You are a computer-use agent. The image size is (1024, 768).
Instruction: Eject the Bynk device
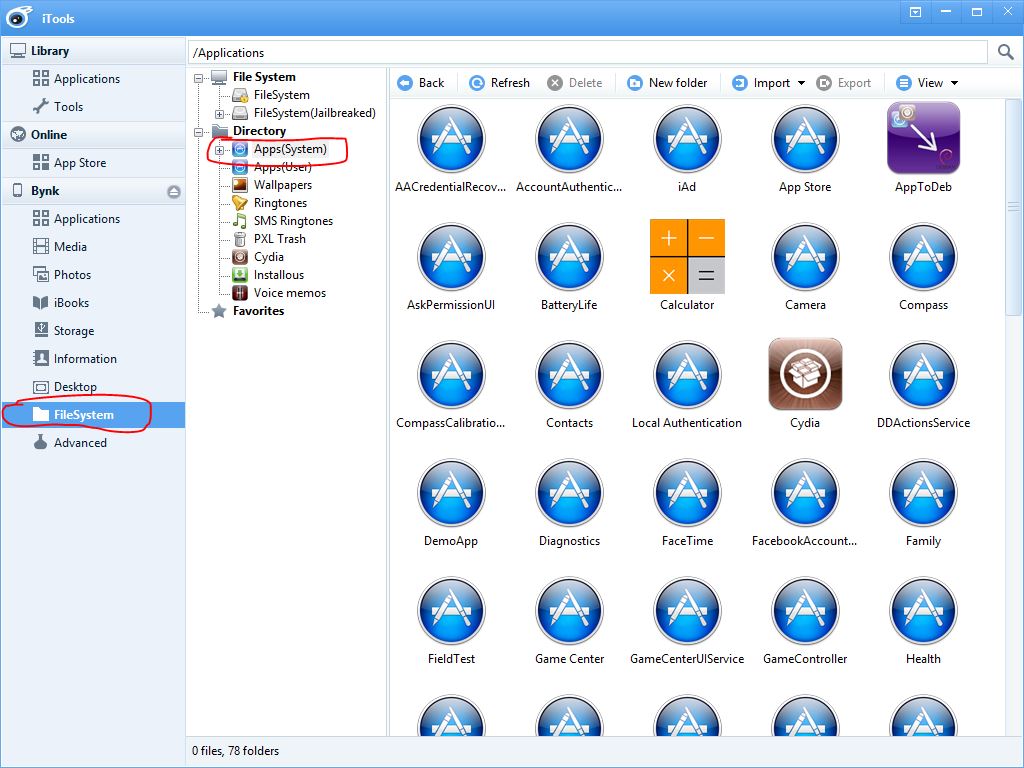coord(174,191)
